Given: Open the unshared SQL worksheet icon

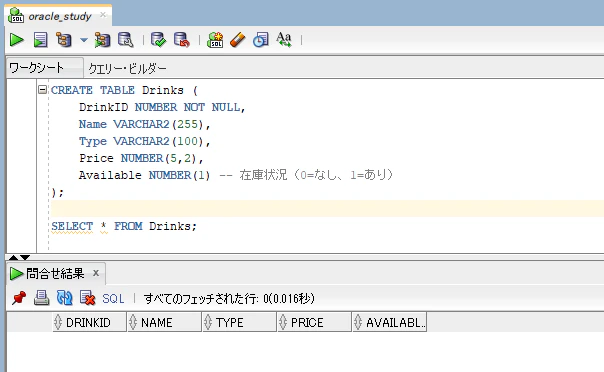Looking at the screenshot, I should [x=215, y=40].
